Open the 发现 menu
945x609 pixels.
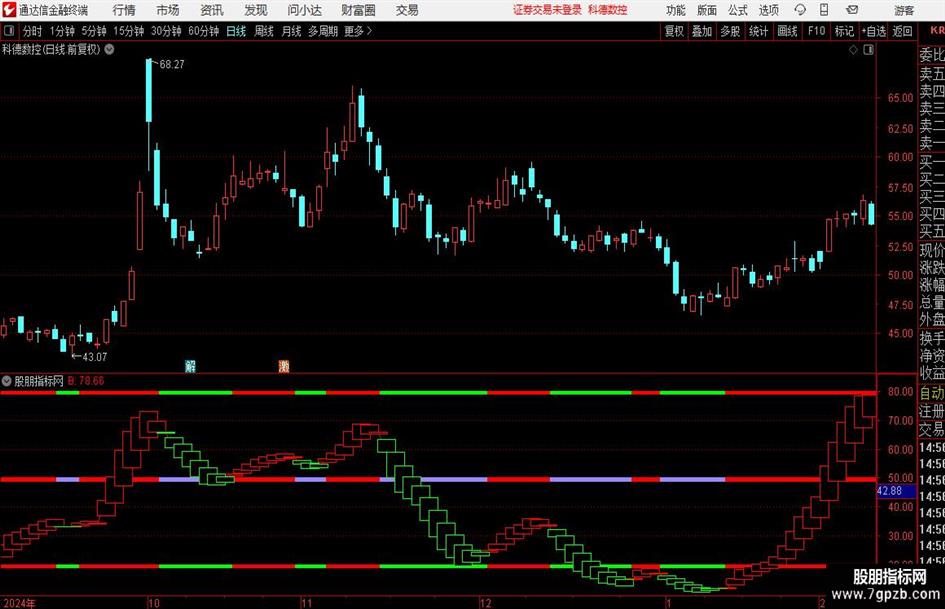(x=256, y=10)
